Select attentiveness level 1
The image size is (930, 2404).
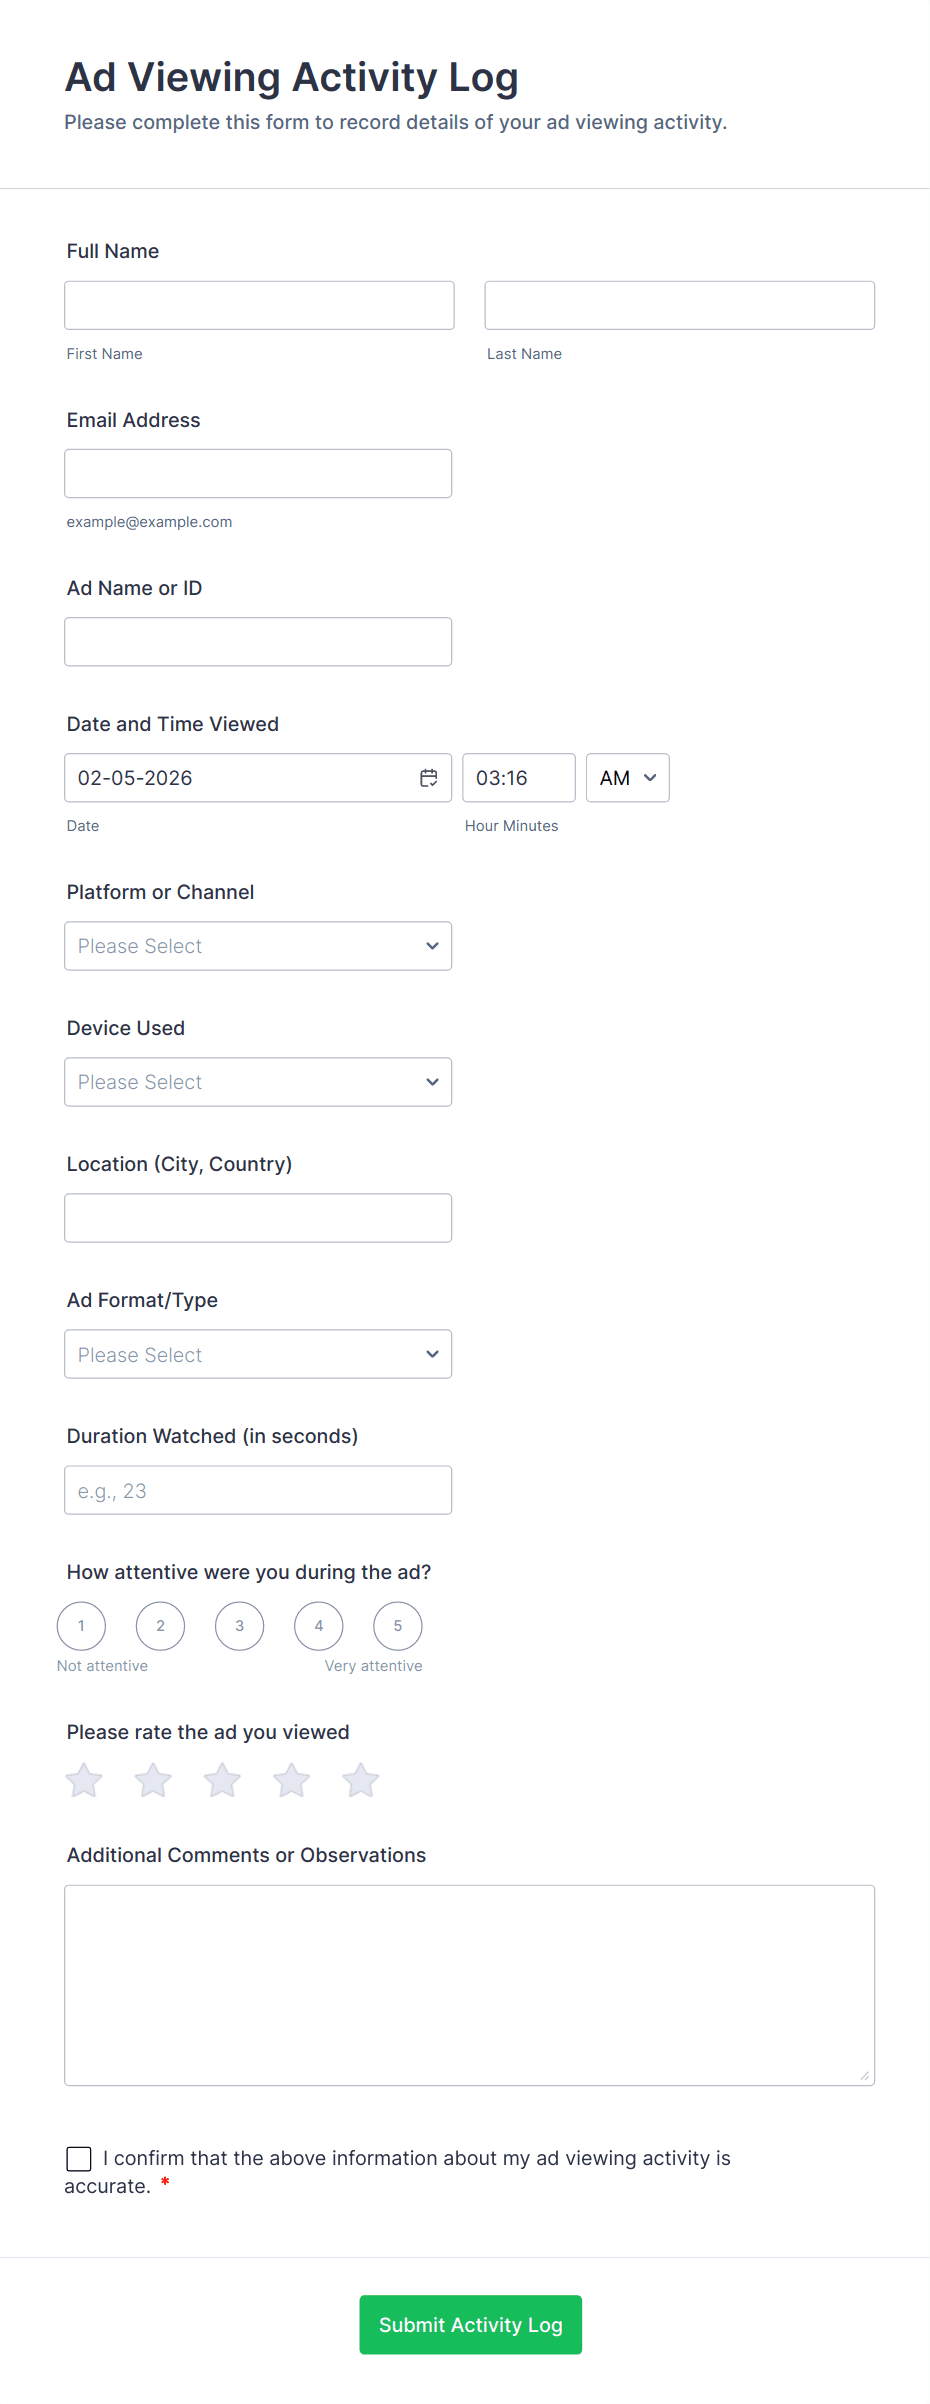click(81, 1626)
